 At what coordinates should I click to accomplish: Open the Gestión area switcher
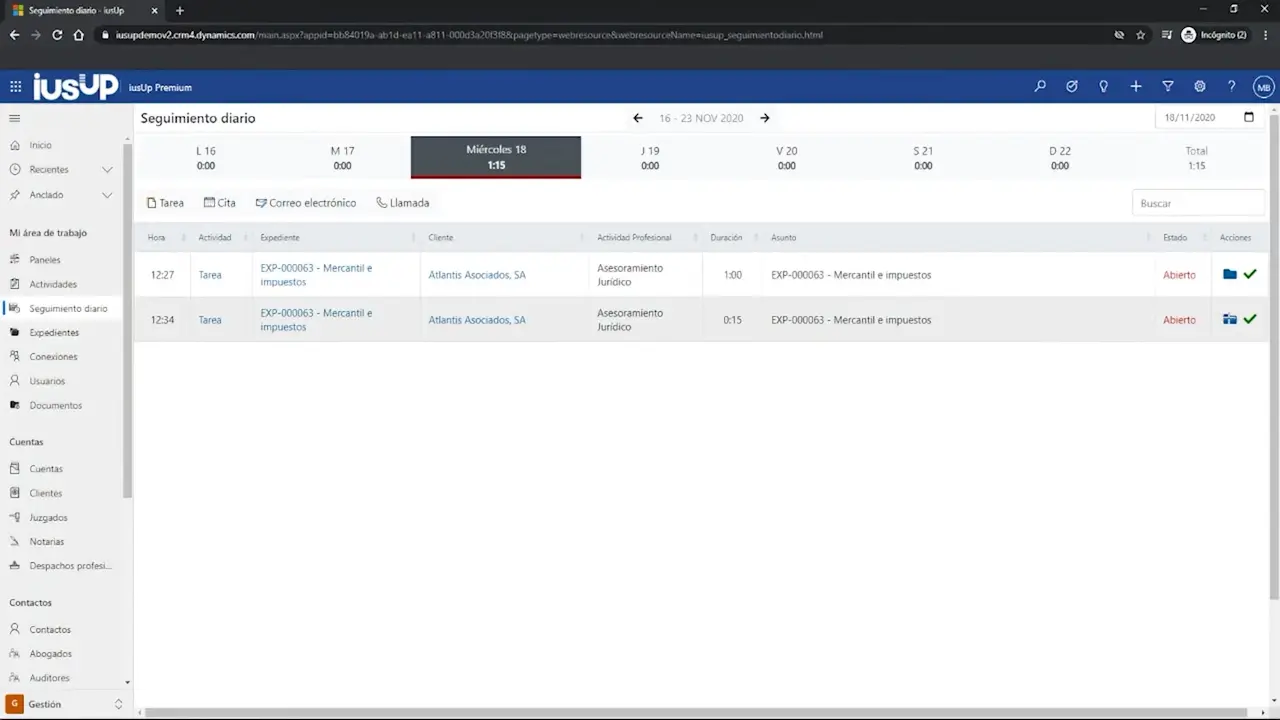point(66,704)
